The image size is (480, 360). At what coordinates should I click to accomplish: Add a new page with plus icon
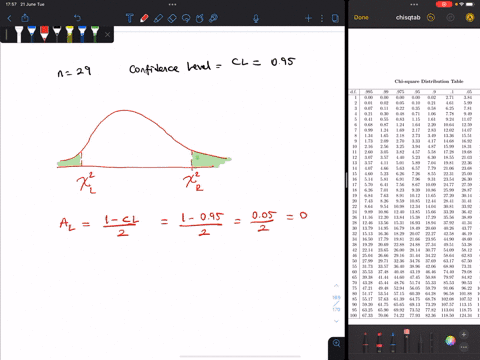click(308, 18)
